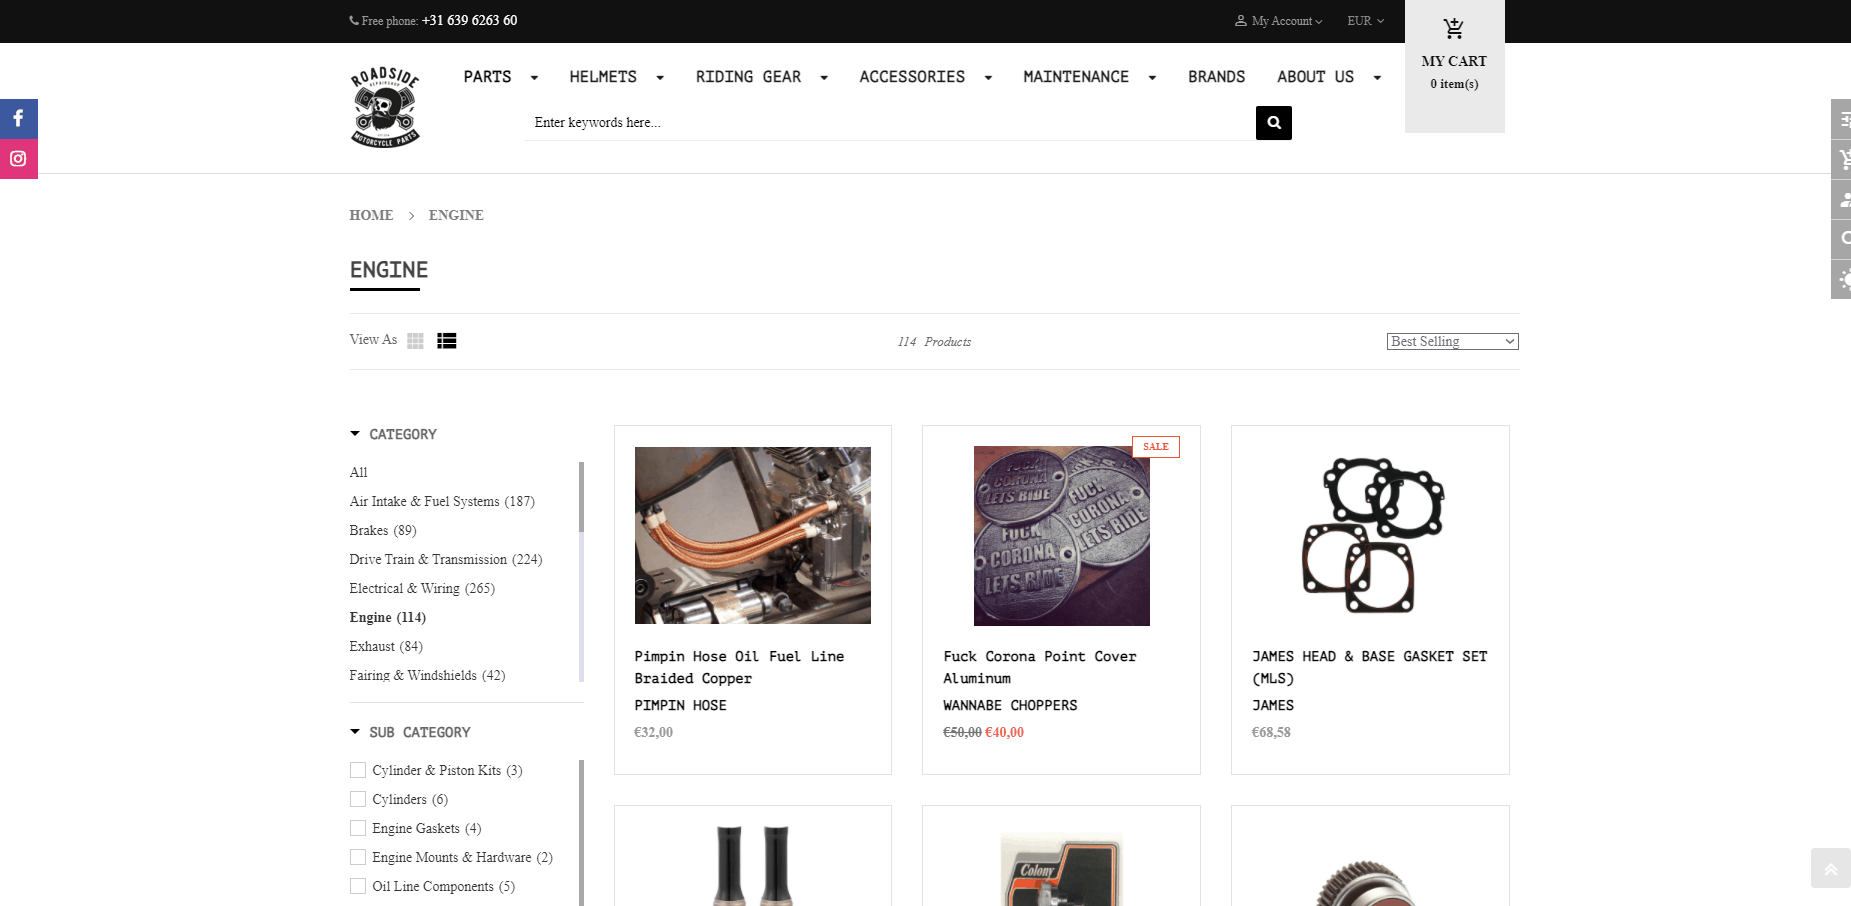Expand the My Account dropdown
Screen dimensions: 1851x906
pyautogui.click(x=1286, y=21)
